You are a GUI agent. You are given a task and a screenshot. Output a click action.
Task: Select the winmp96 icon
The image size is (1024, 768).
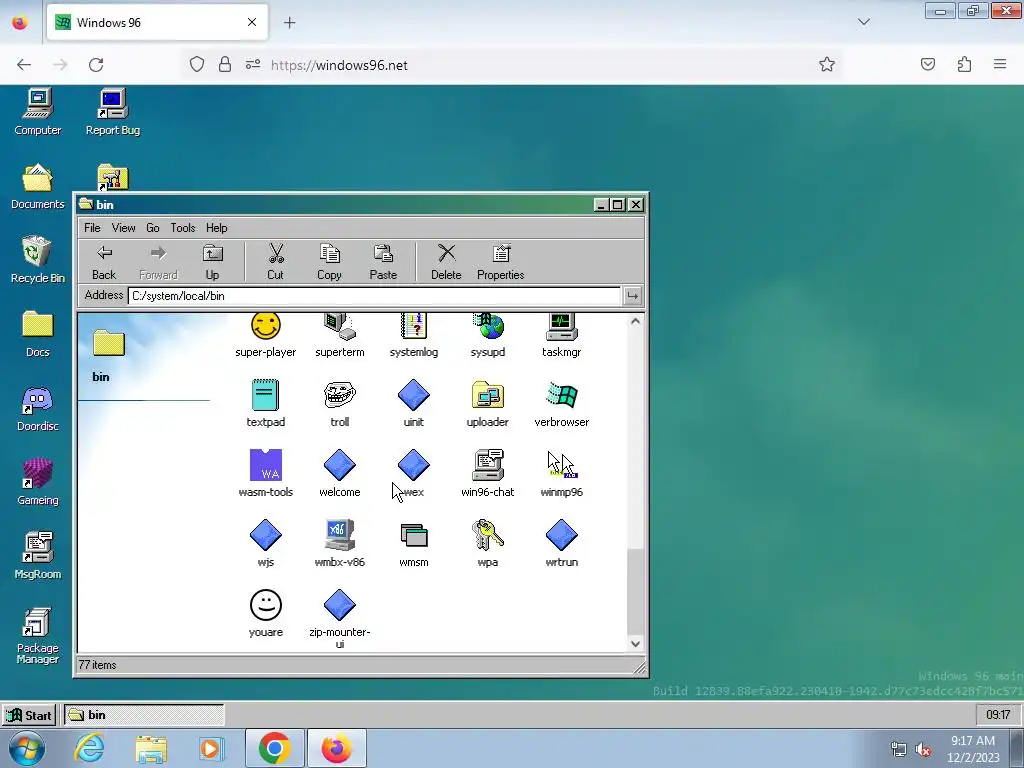point(562,465)
